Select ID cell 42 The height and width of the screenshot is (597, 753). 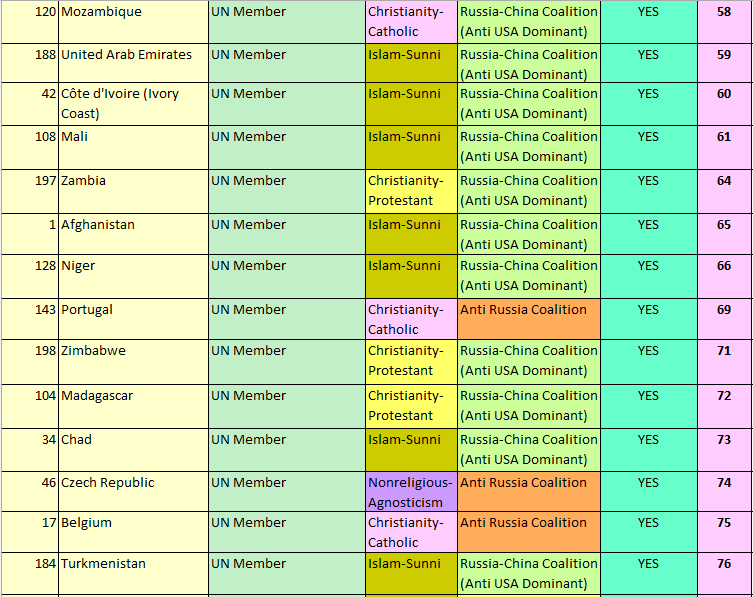click(x=30, y=104)
